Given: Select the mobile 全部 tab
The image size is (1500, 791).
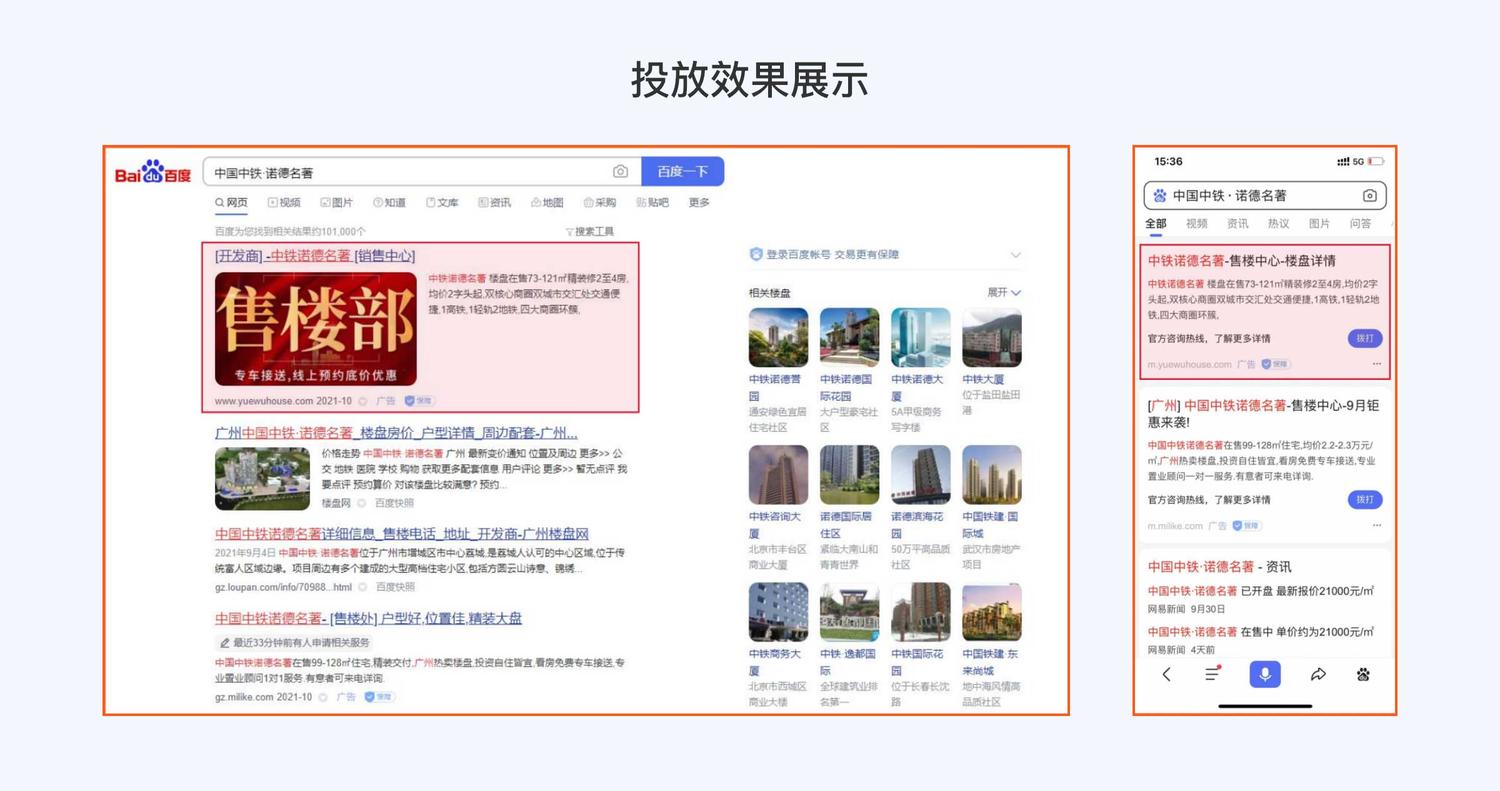Looking at the screenshot, I should (x=1156, y=224).
